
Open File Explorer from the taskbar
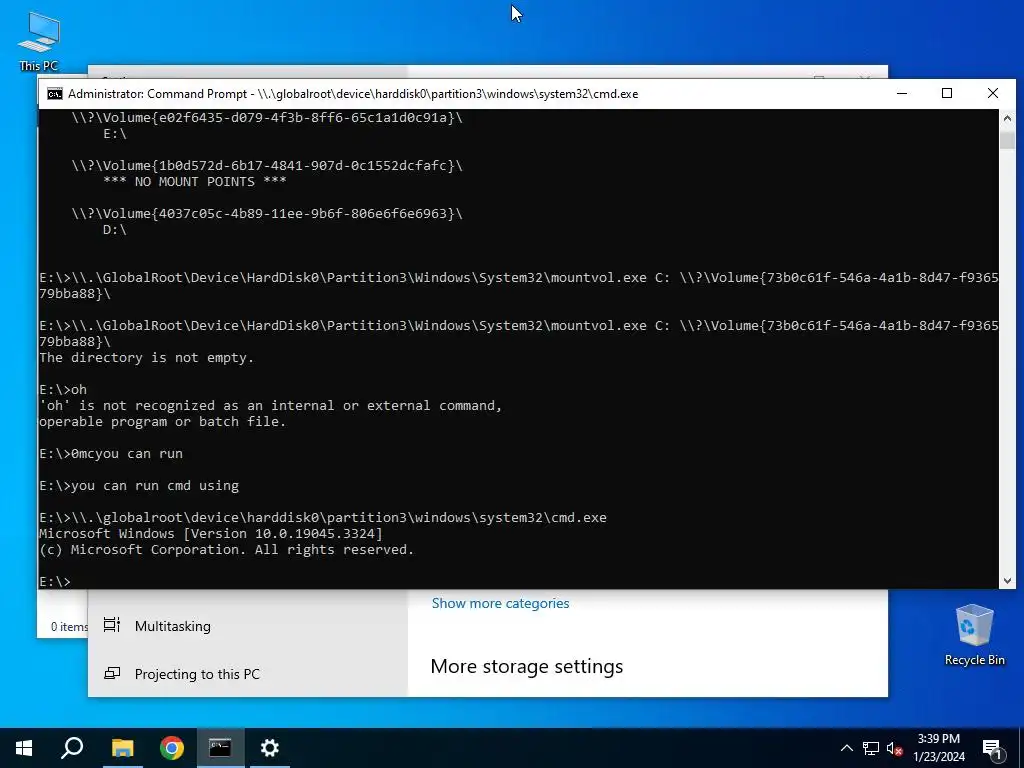tap(122, 748)
